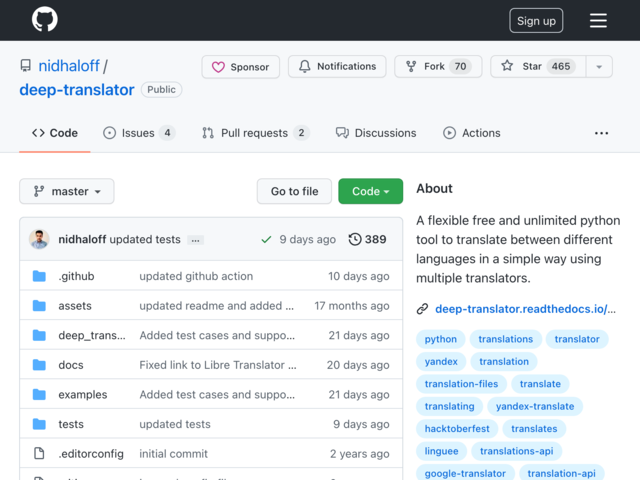
Task: Select the yandex topic tag
Action: [x=441, y=362]
